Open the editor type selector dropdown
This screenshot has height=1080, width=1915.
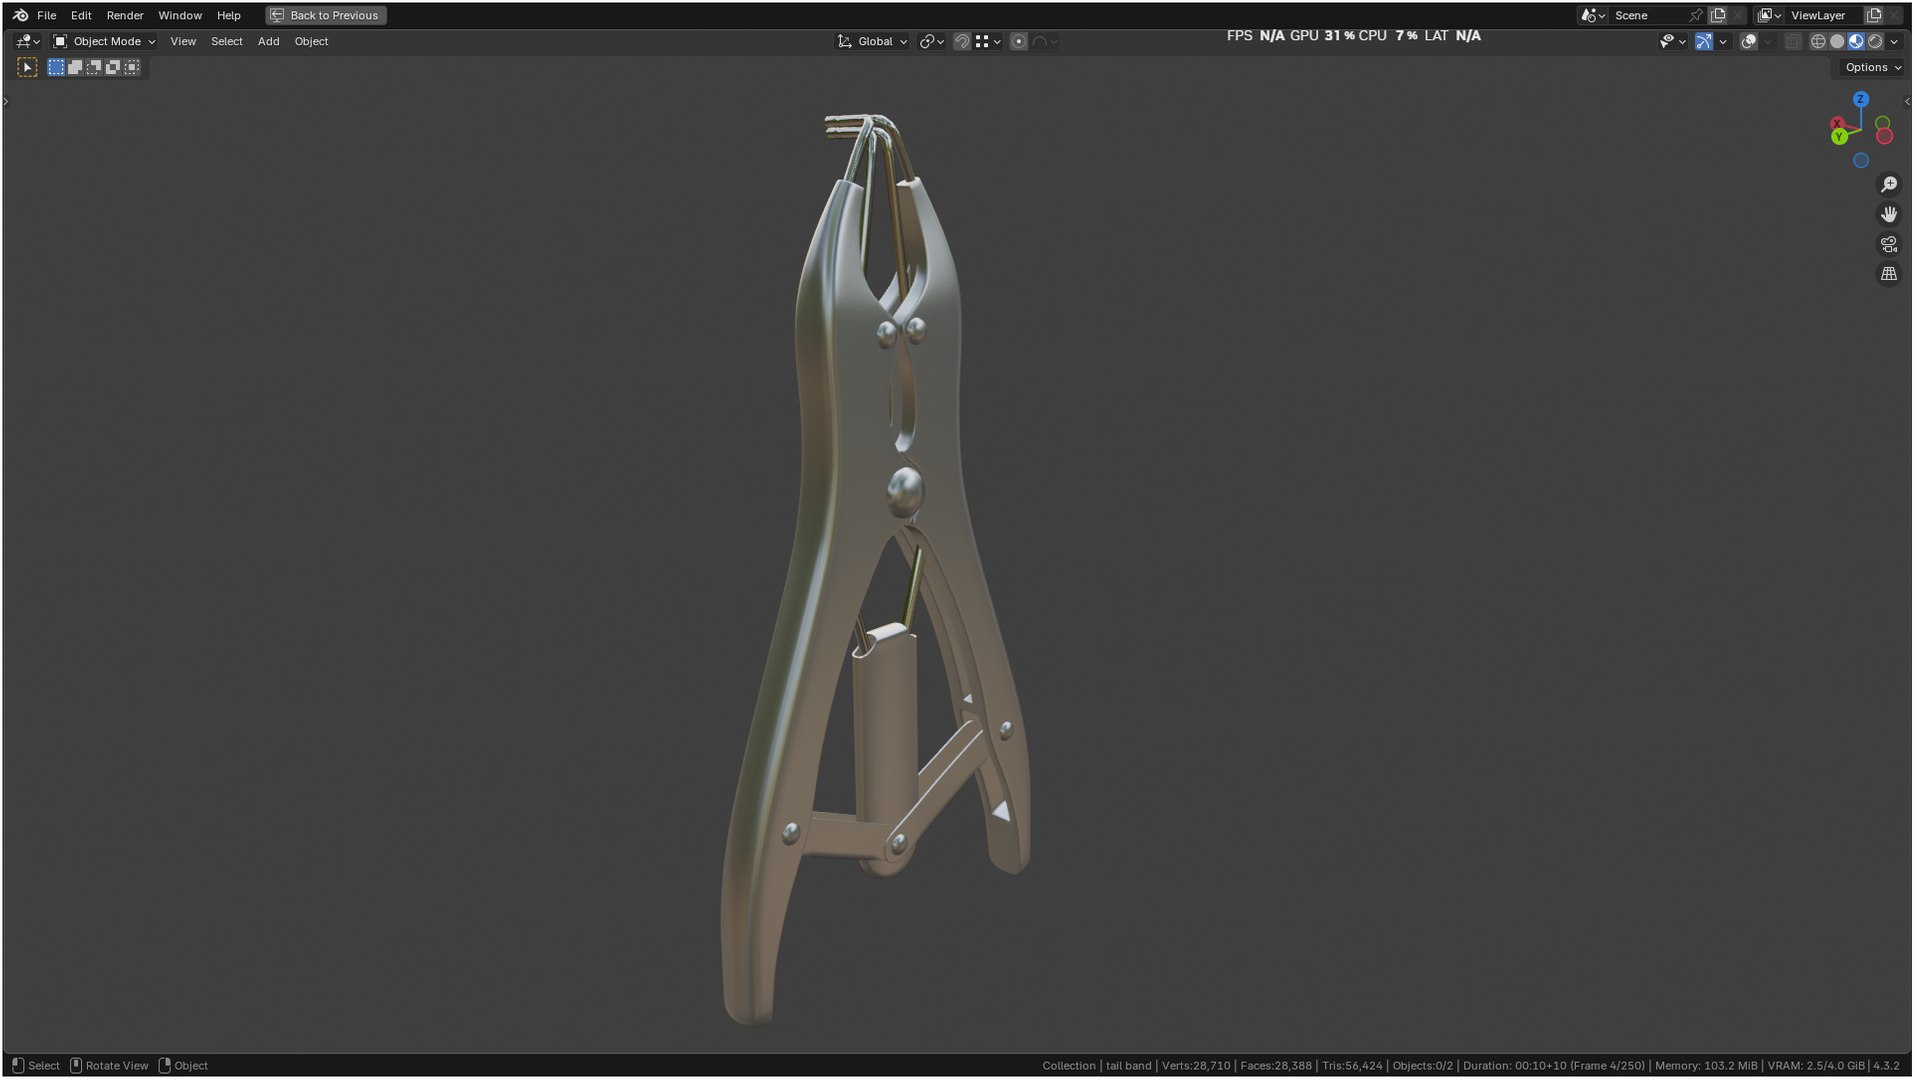[x=27, y=41]
